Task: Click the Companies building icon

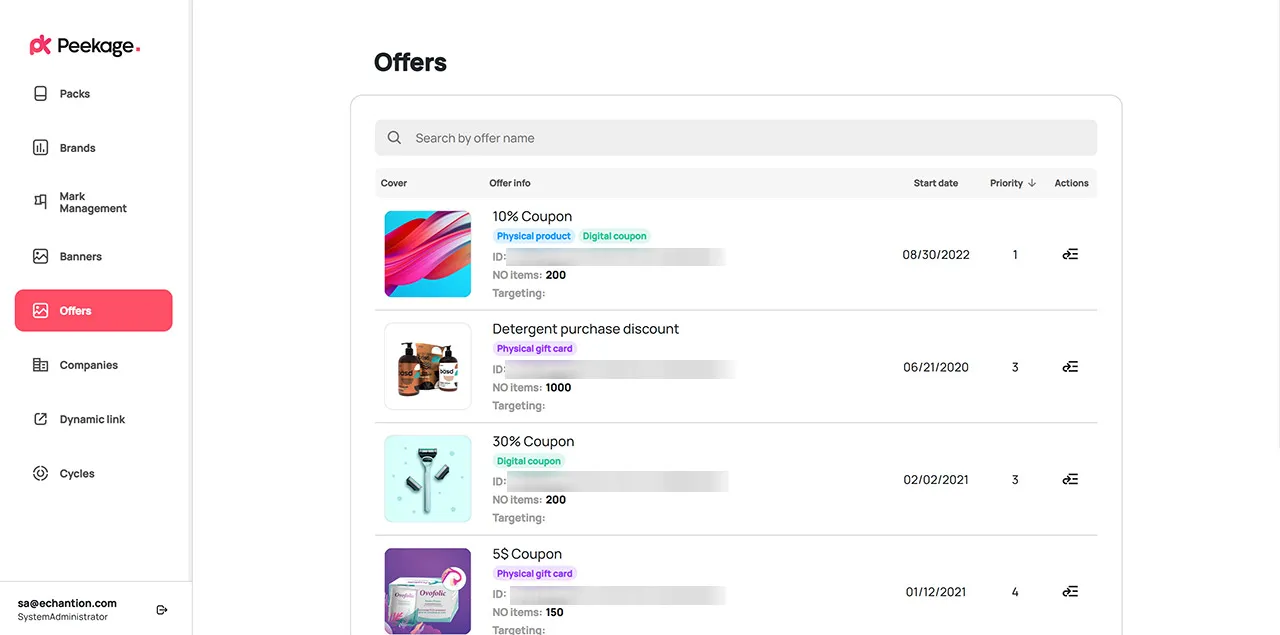Action: (x=41, y=365)
